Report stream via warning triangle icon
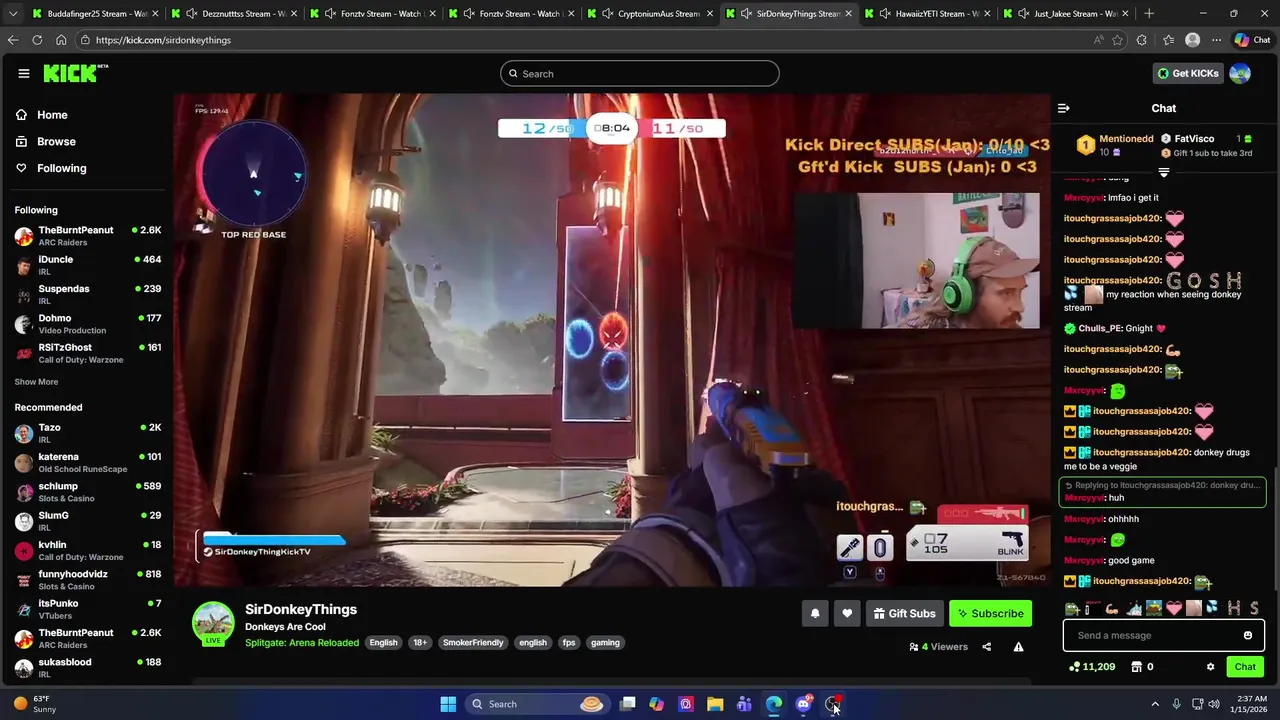This screenshot has height=720, width=1280. [x=1018, y=647]
